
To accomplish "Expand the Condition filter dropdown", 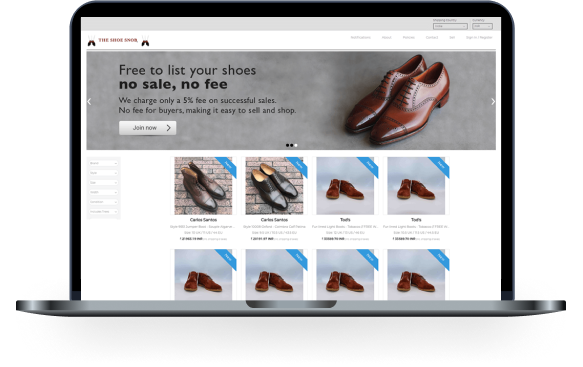I will pyautogui.click(x=103, y=202).
